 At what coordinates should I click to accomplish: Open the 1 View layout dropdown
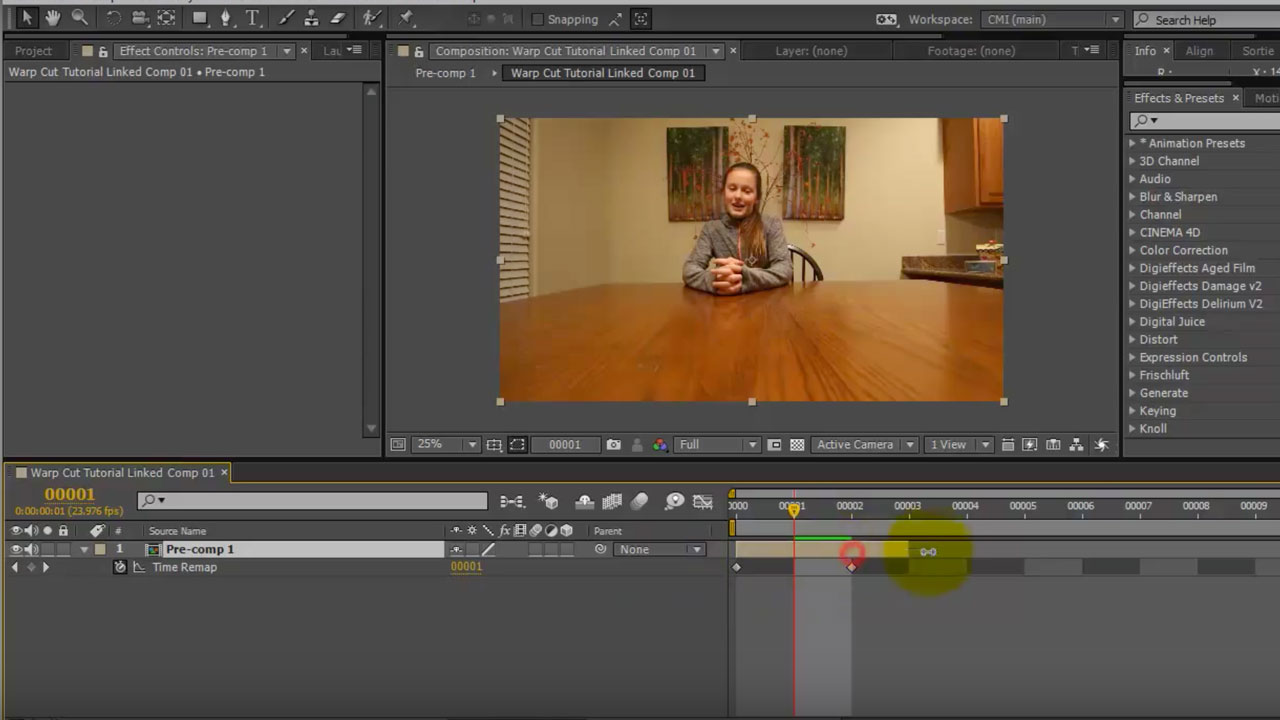[x=960, y=445]
